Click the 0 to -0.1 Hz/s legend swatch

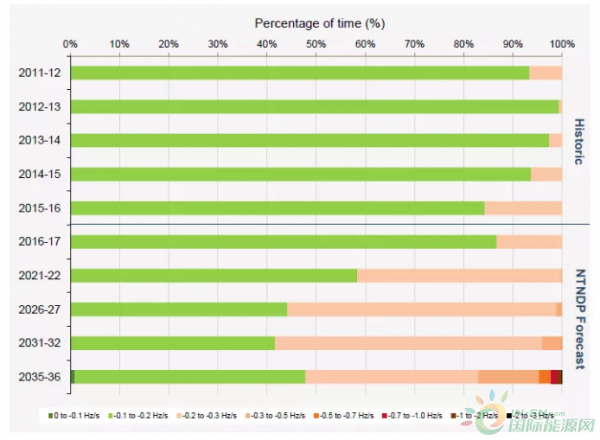(50, 414)
